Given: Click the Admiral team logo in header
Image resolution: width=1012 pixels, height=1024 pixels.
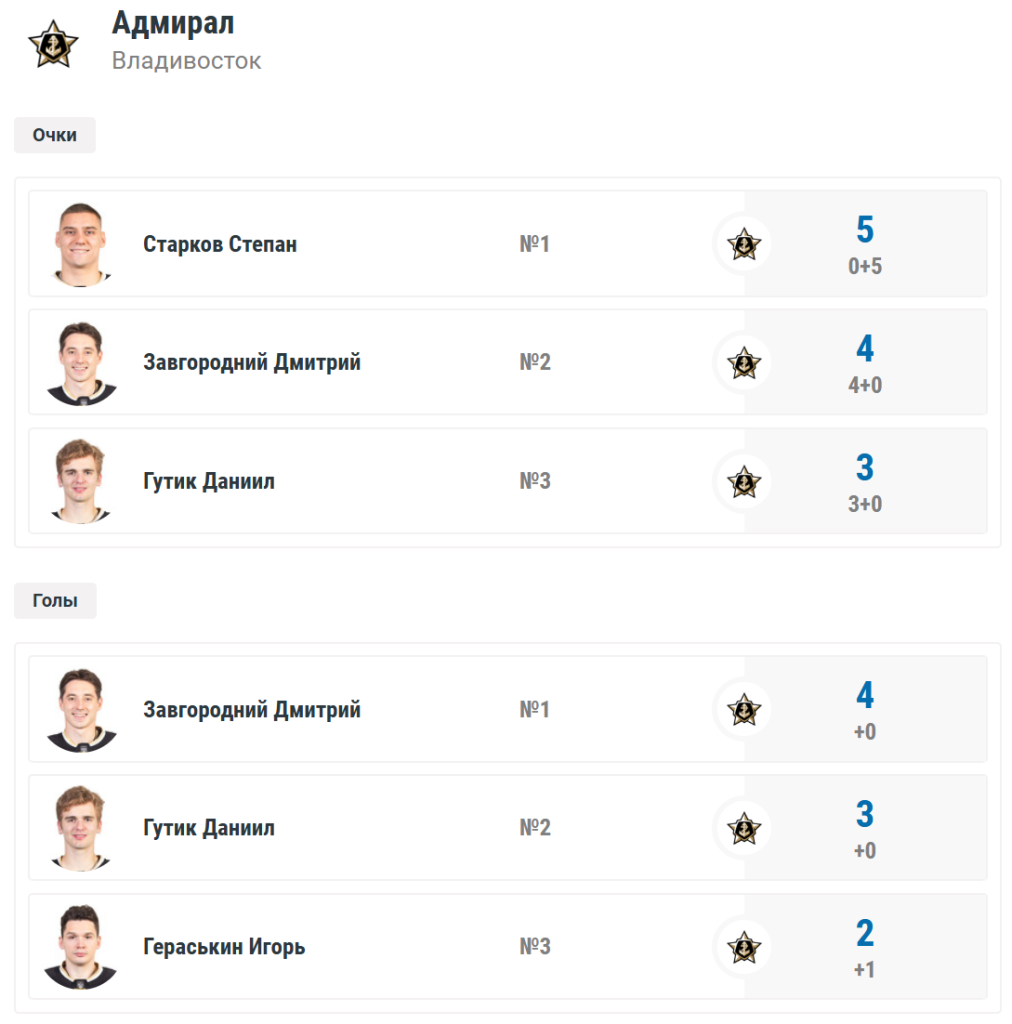Looking at the screenshot, I should point(53,45).
